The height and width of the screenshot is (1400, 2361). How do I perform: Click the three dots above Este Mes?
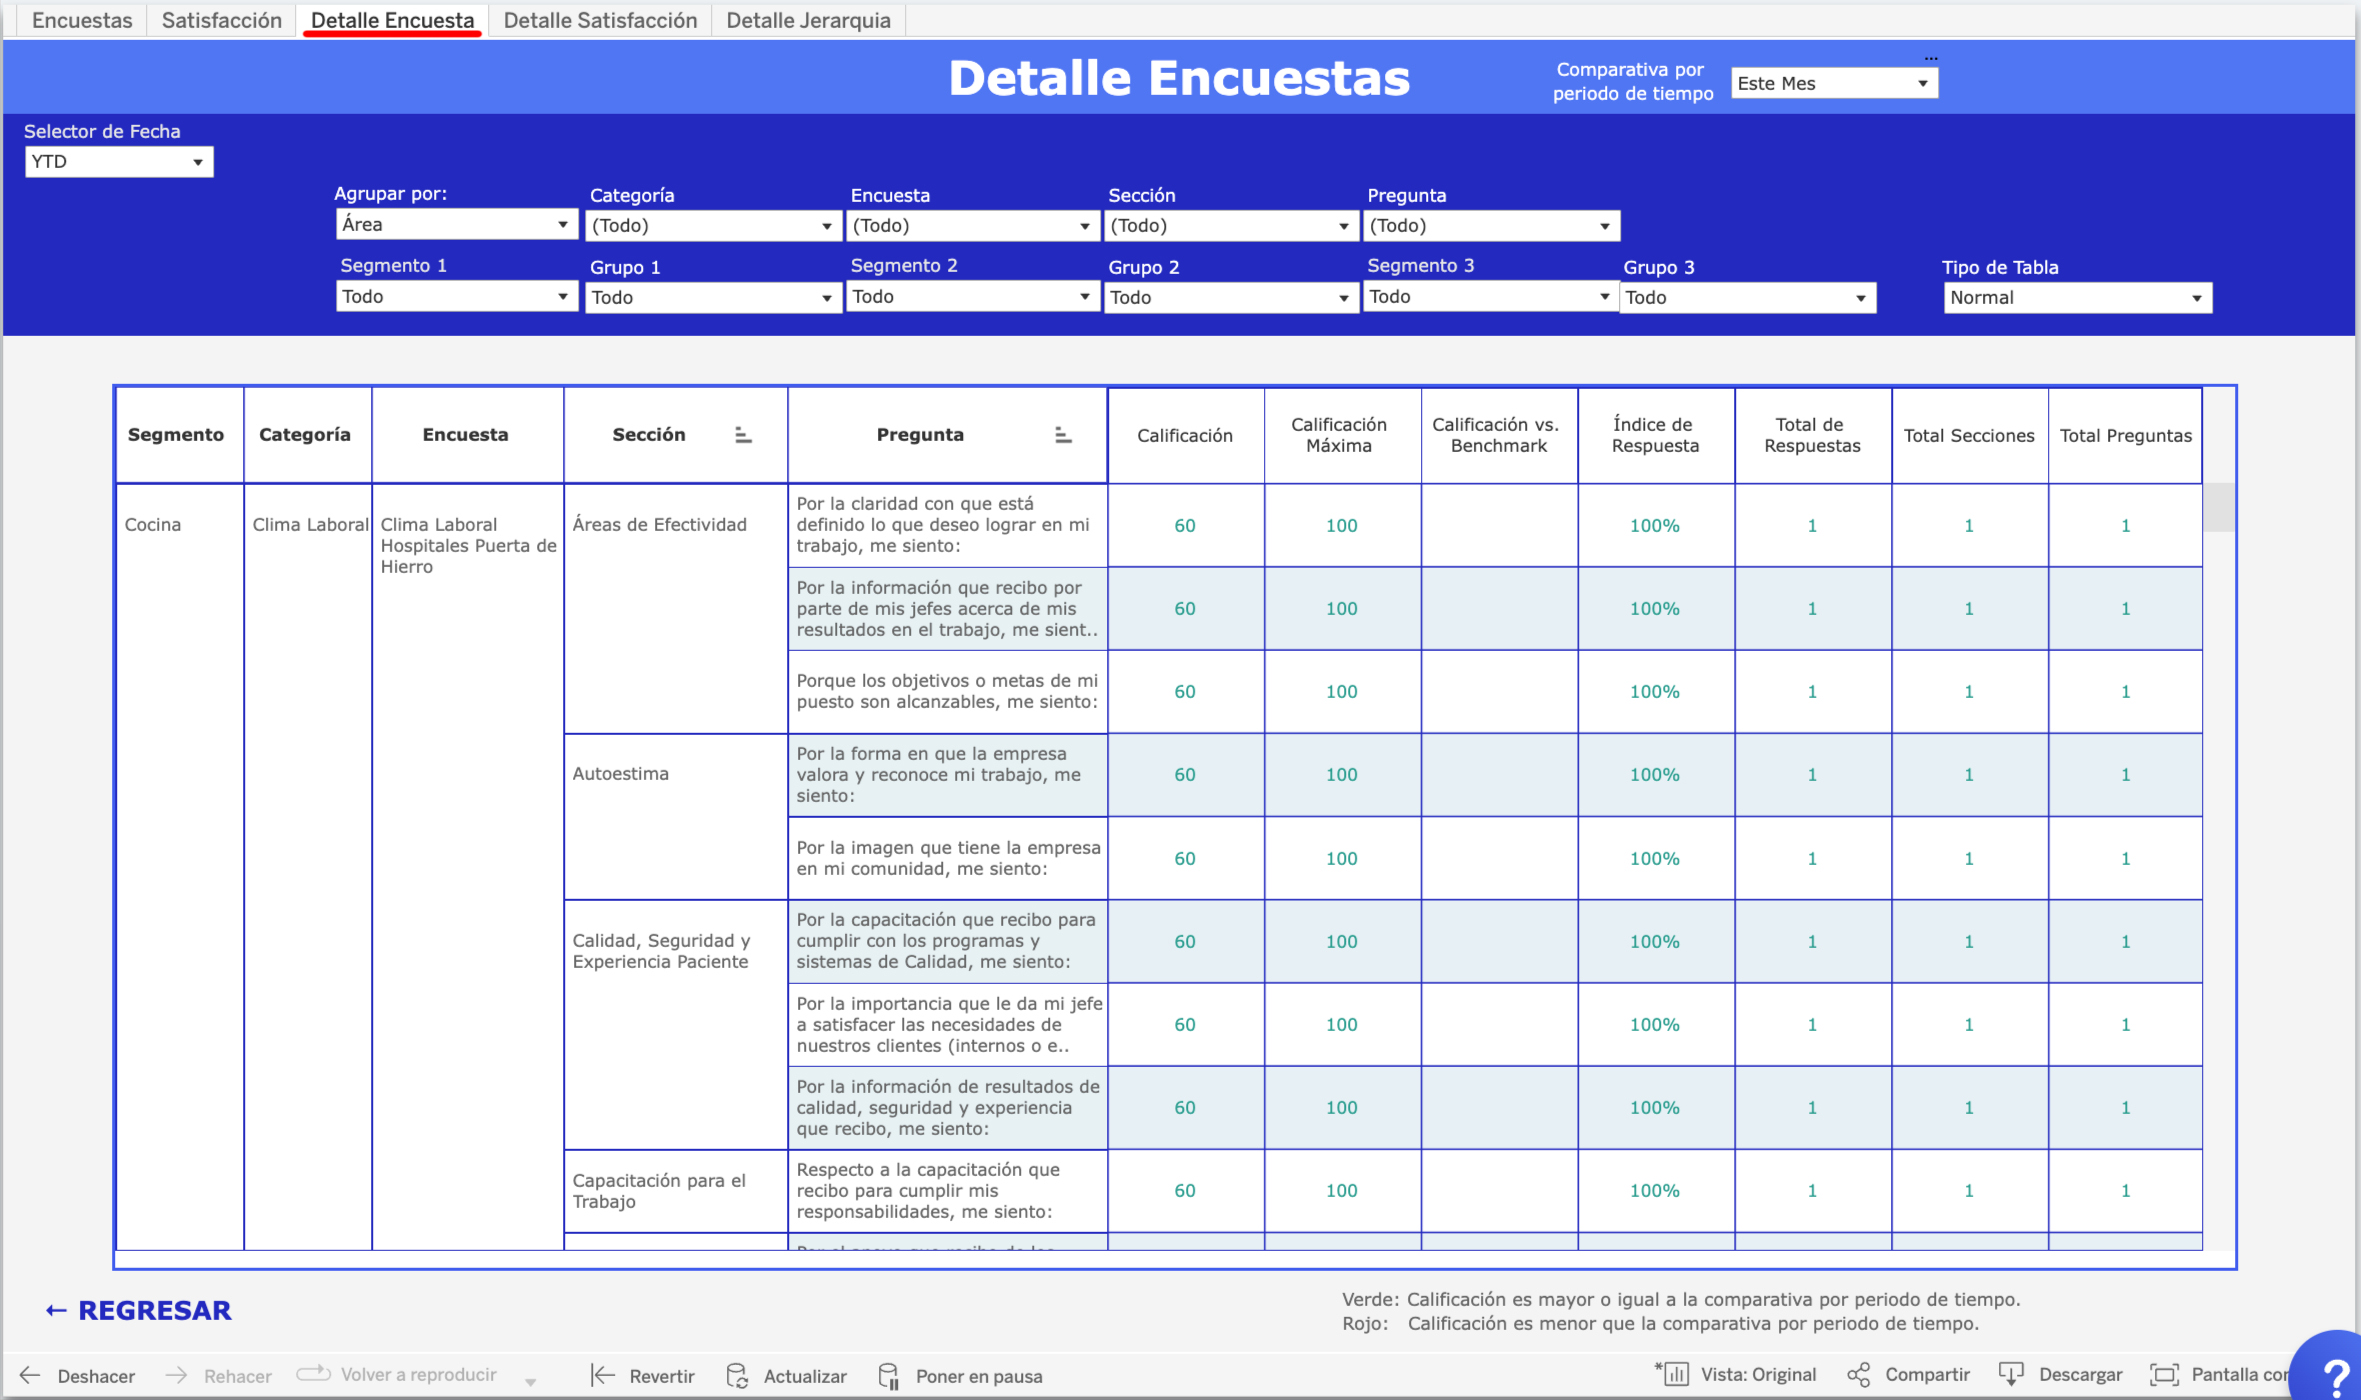(x=1931, y=58)
